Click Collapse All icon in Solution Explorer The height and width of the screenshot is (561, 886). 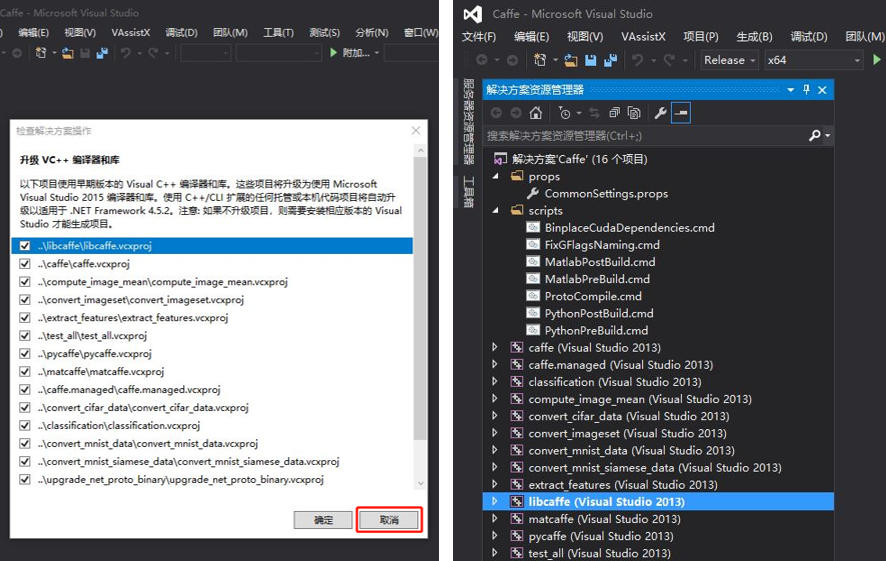click(614, 113)
